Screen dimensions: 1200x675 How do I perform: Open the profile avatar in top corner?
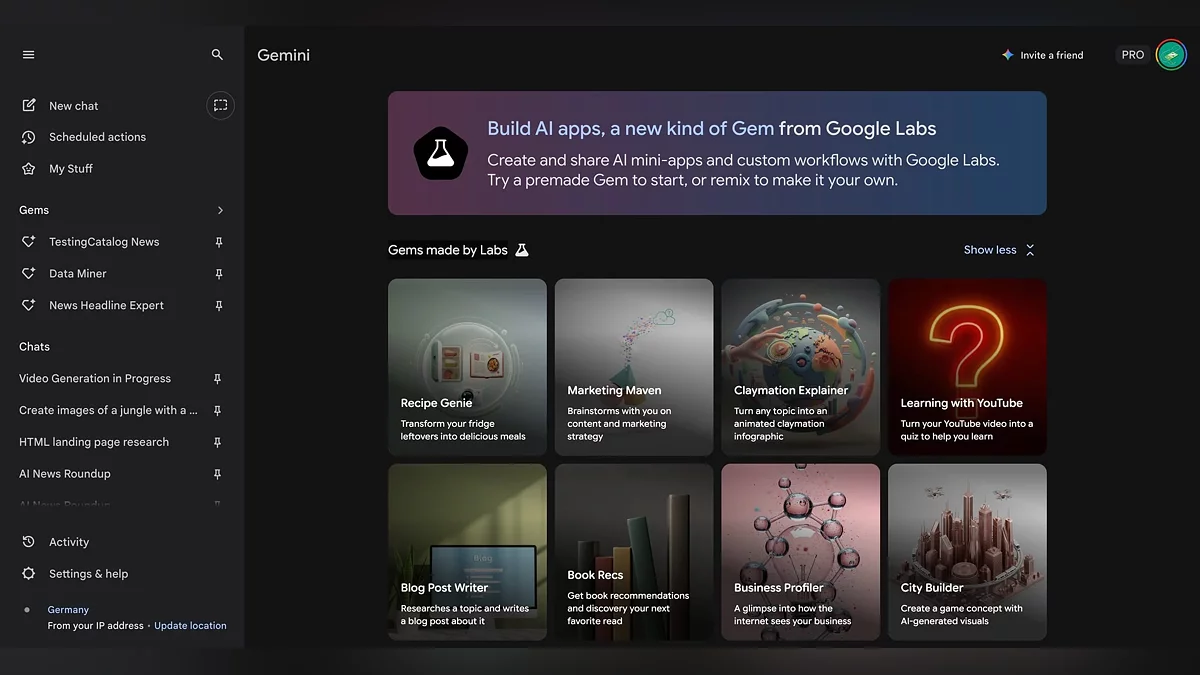pyautogui.click(x=1171, y=55)
